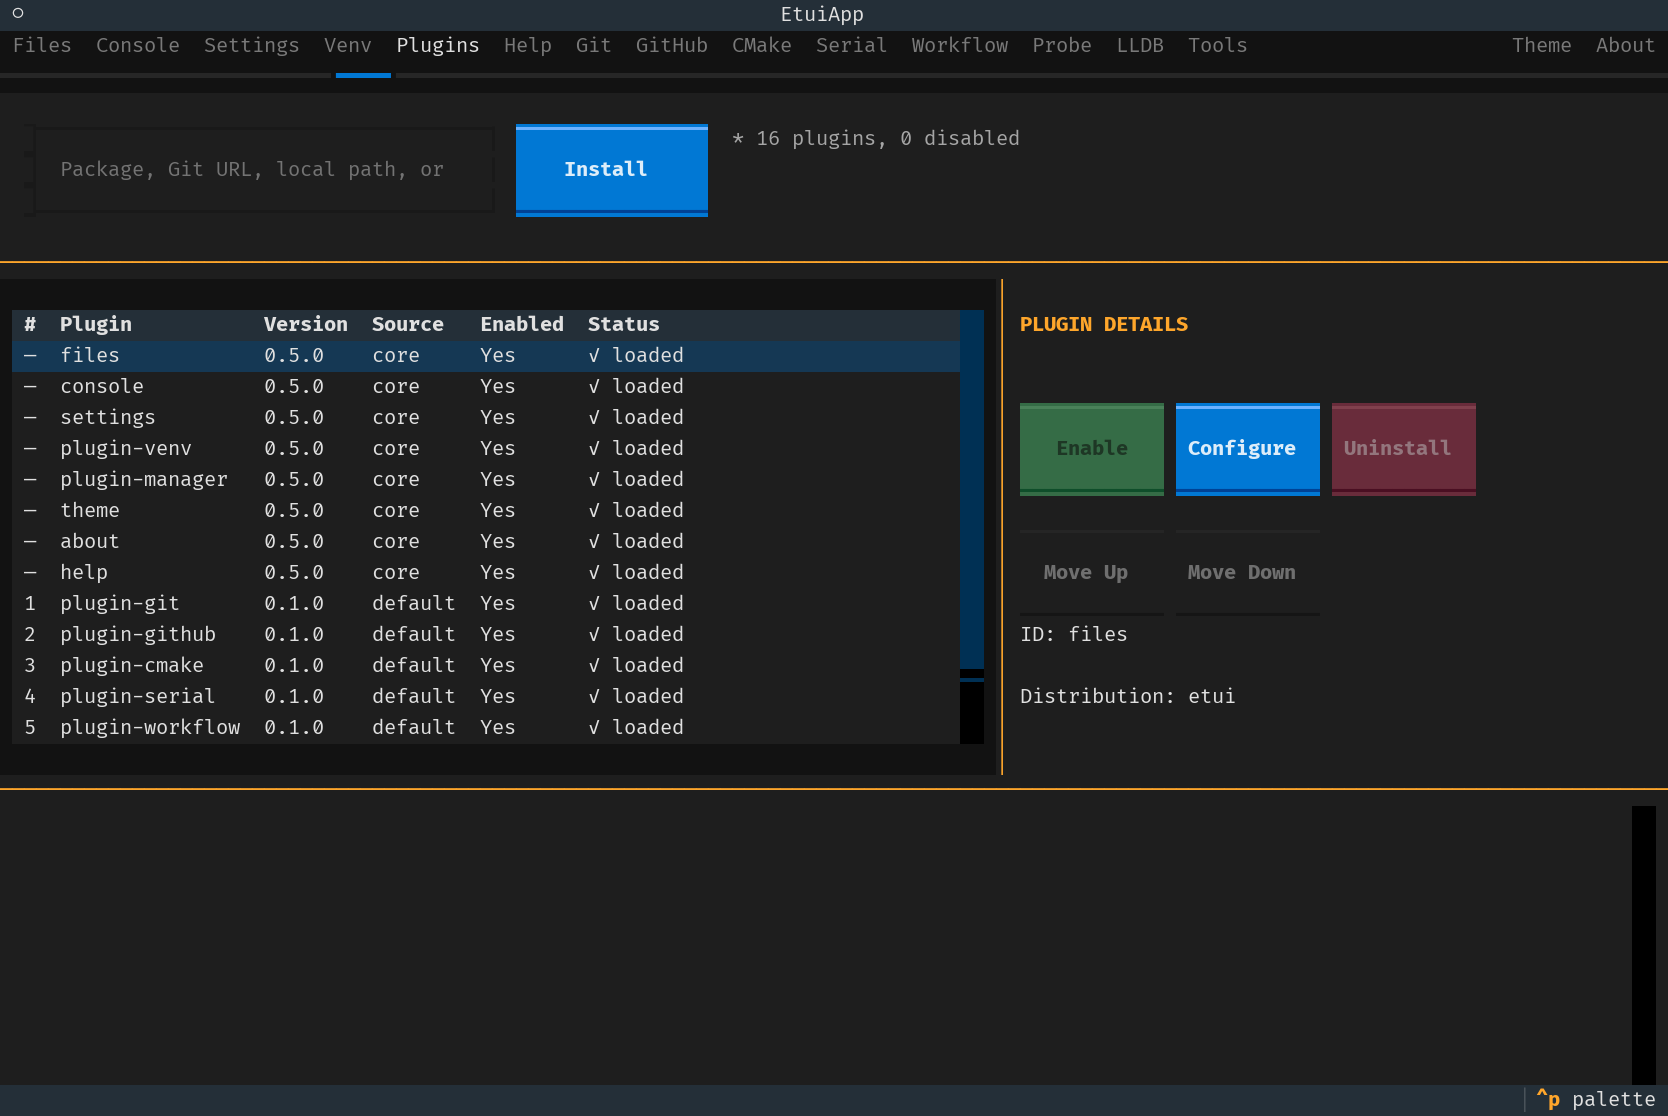Click the circle icon in the title bar
Image resolution: width=1668 pixels, height=1116 pixels.
[18, 13]
